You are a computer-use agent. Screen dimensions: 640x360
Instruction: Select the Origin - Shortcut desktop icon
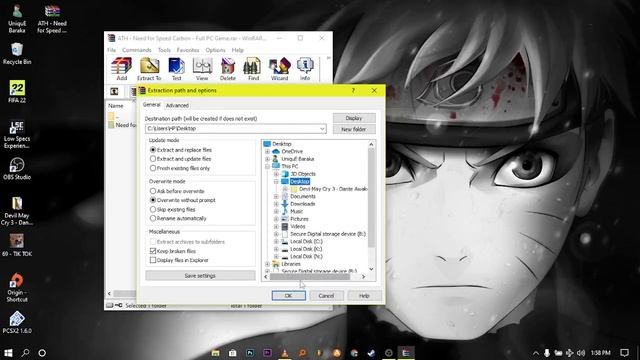tap(17, 287)
